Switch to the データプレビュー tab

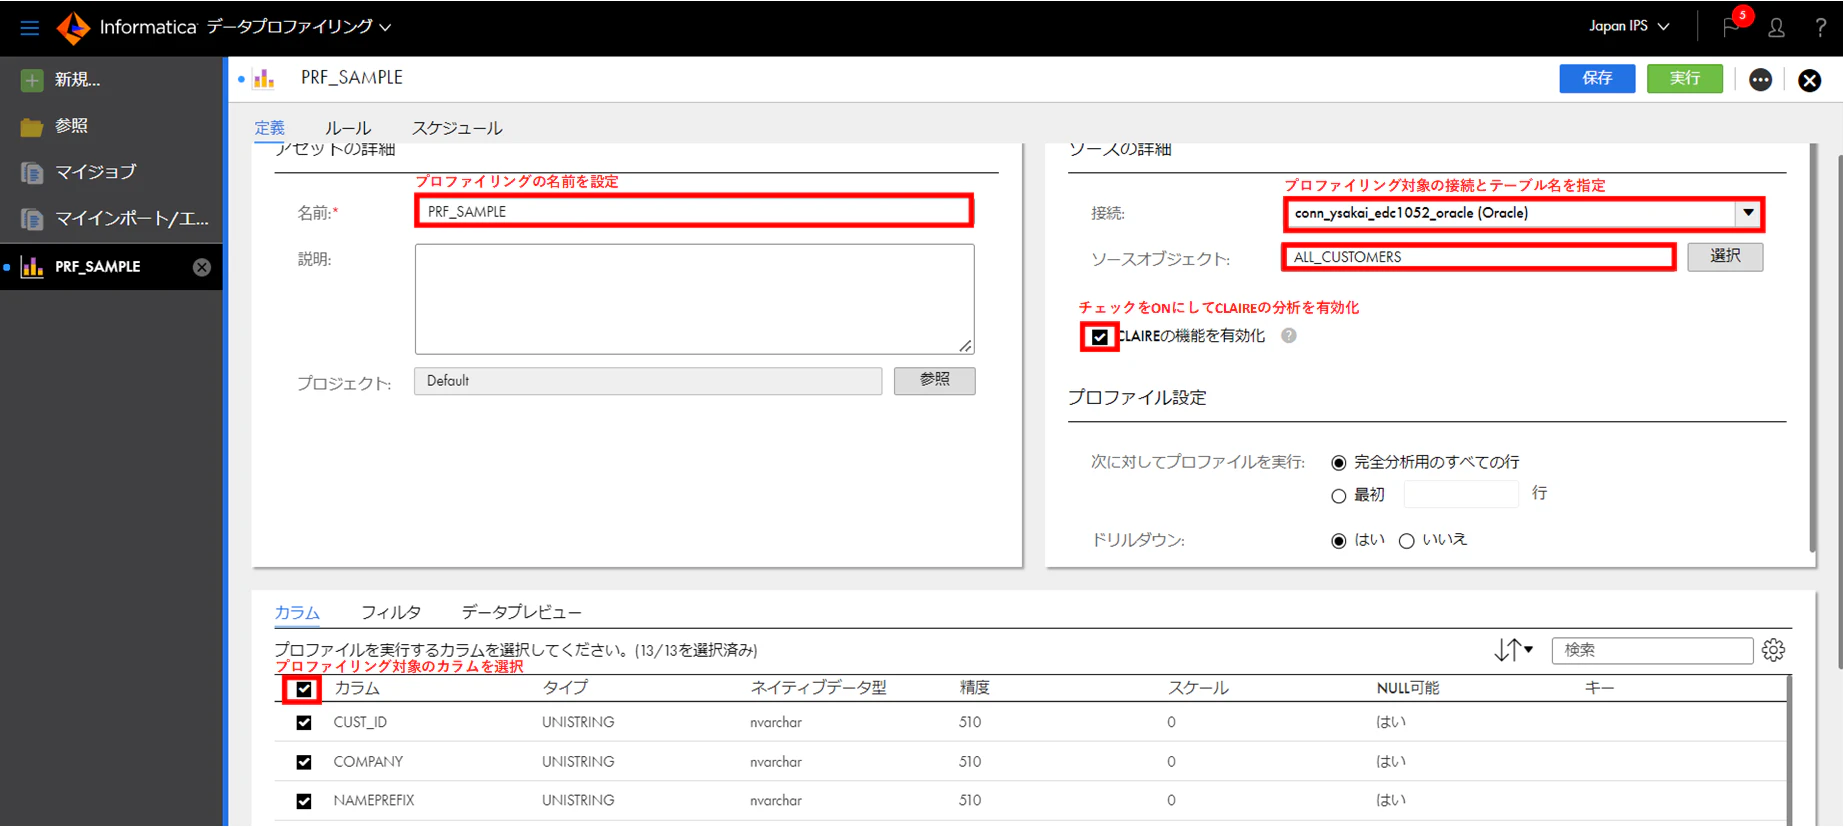[x=521, y=612]
